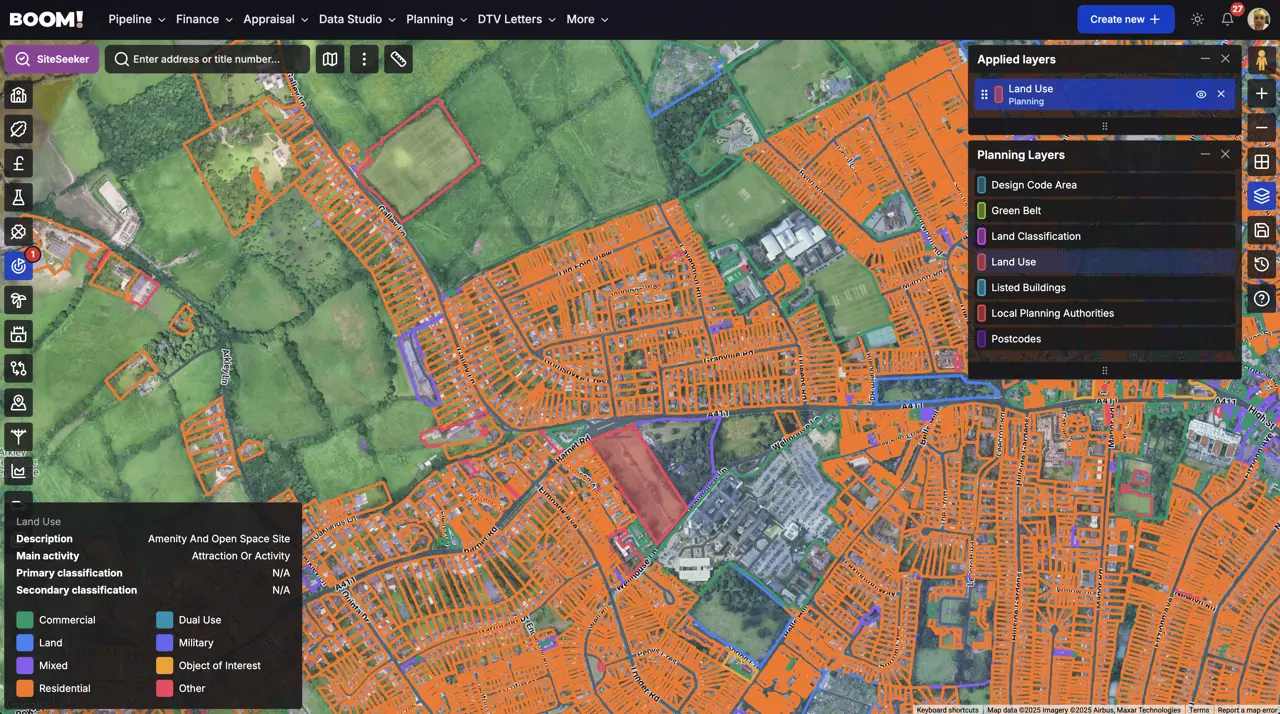The image size is (1280, 714).
Task: Open the Appraisal menu
Action: pyautogui.click(x=276, y=19)
